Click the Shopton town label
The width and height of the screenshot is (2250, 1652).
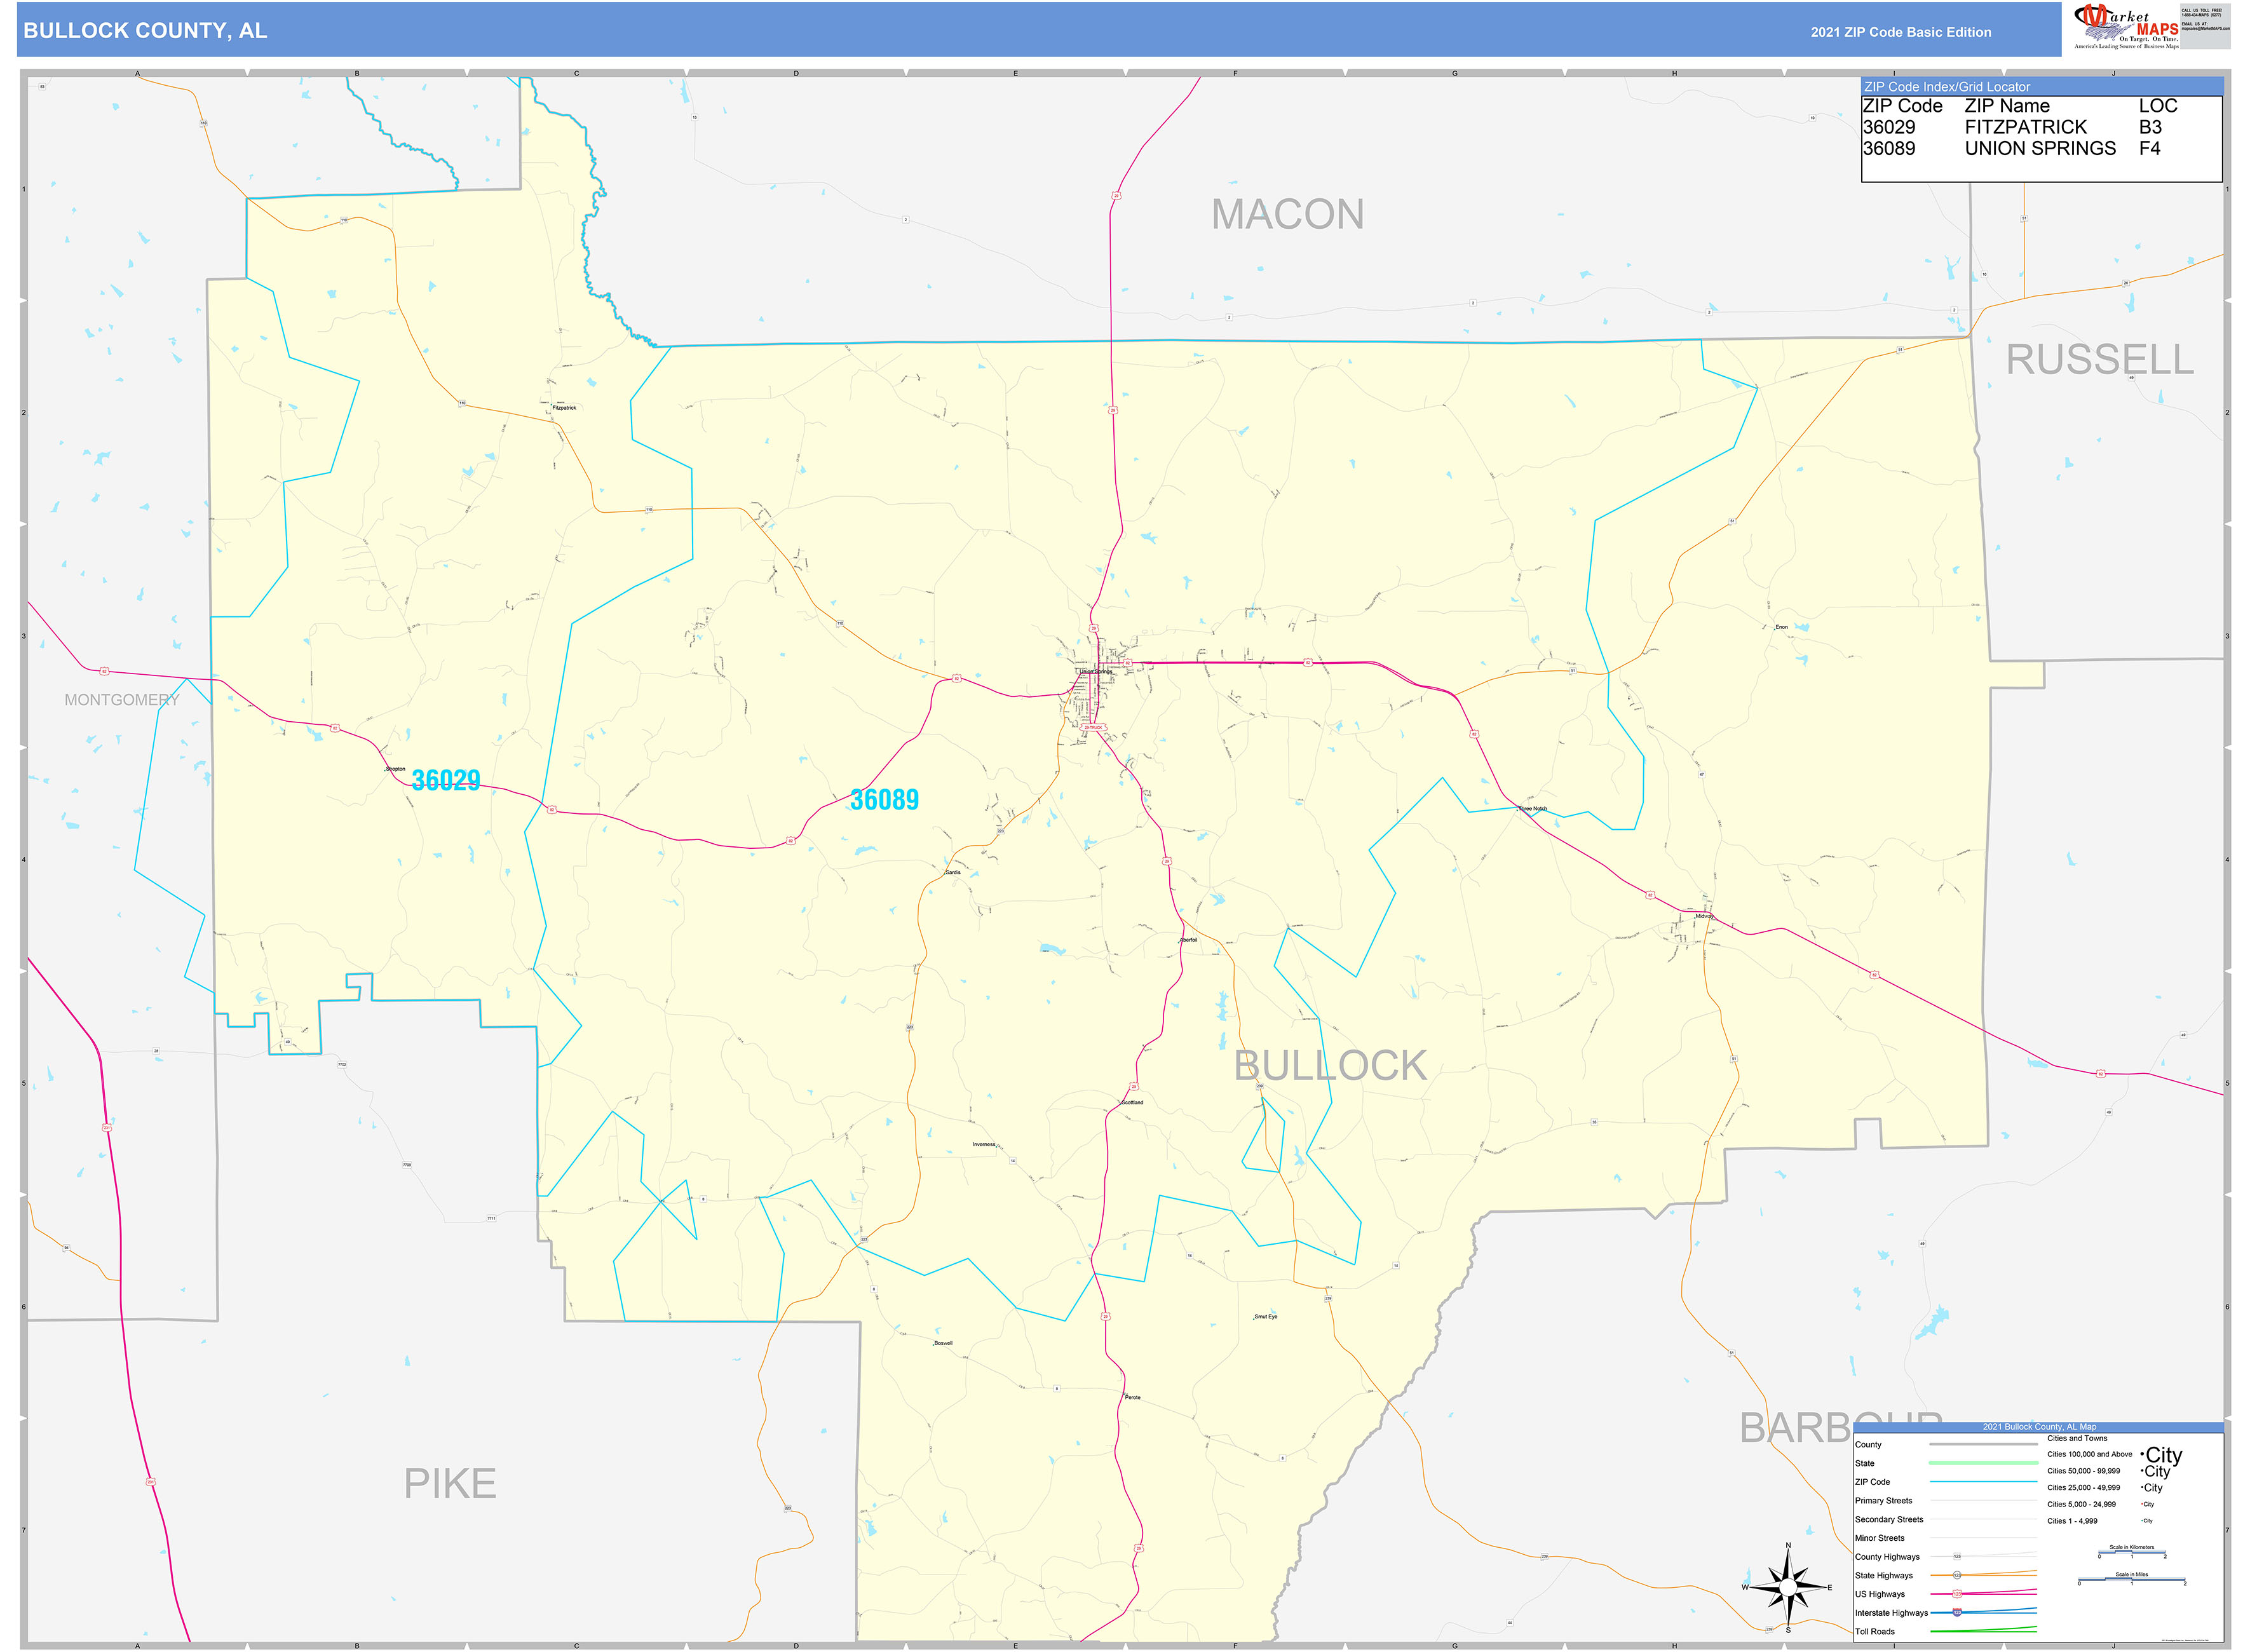click(x=395, y=769)
